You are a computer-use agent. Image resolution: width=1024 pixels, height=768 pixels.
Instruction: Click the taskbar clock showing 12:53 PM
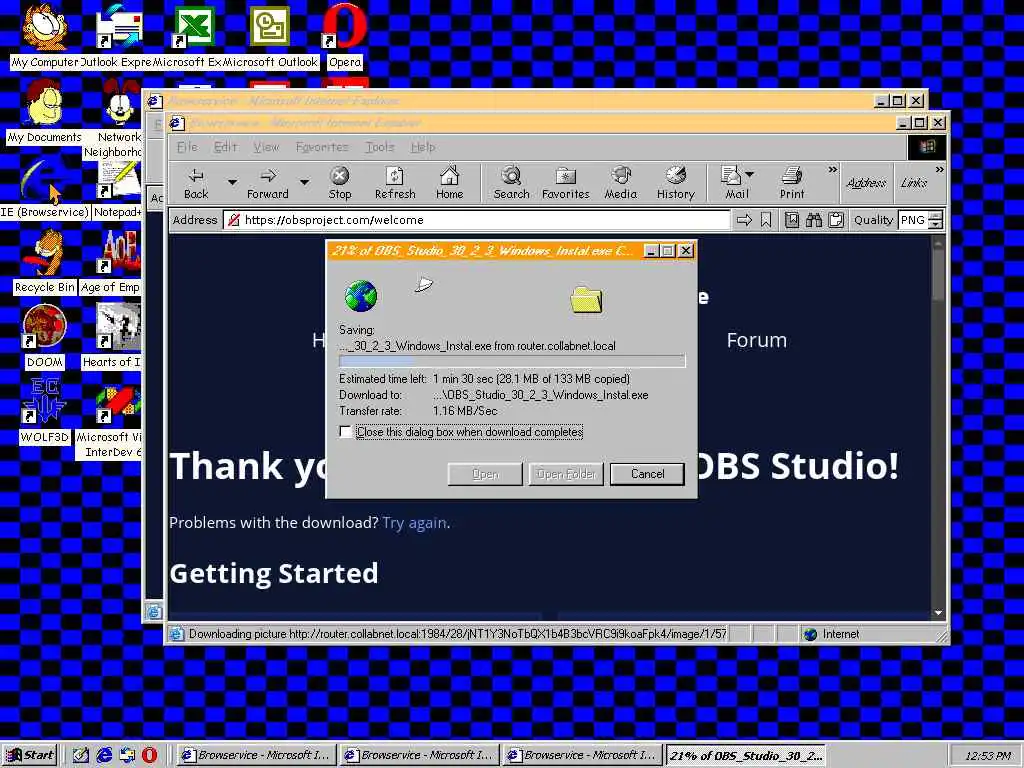click(x=987, y=756)
